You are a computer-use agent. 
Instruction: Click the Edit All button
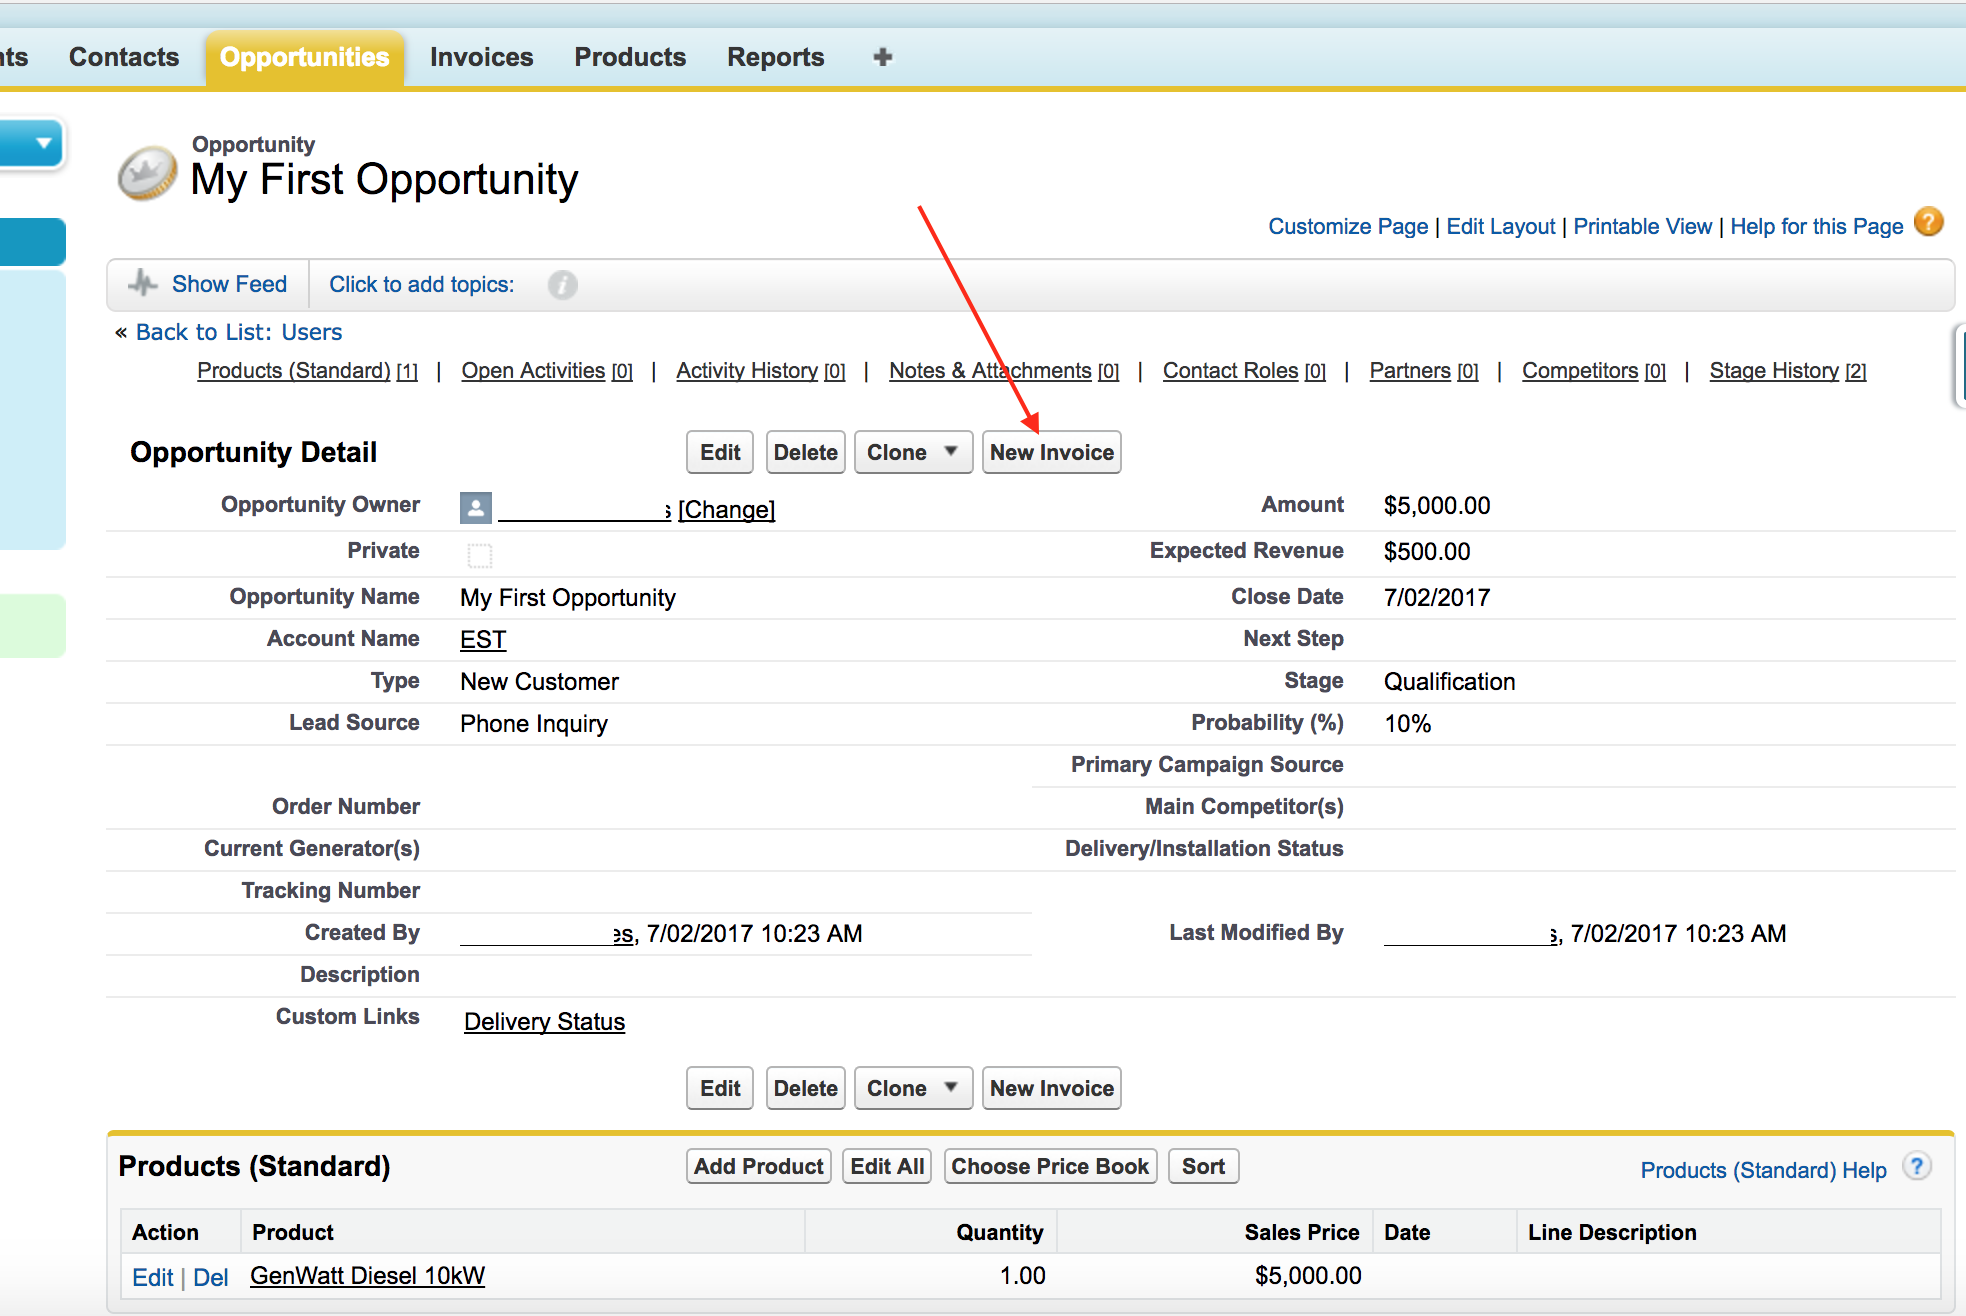click(887, 1166)
